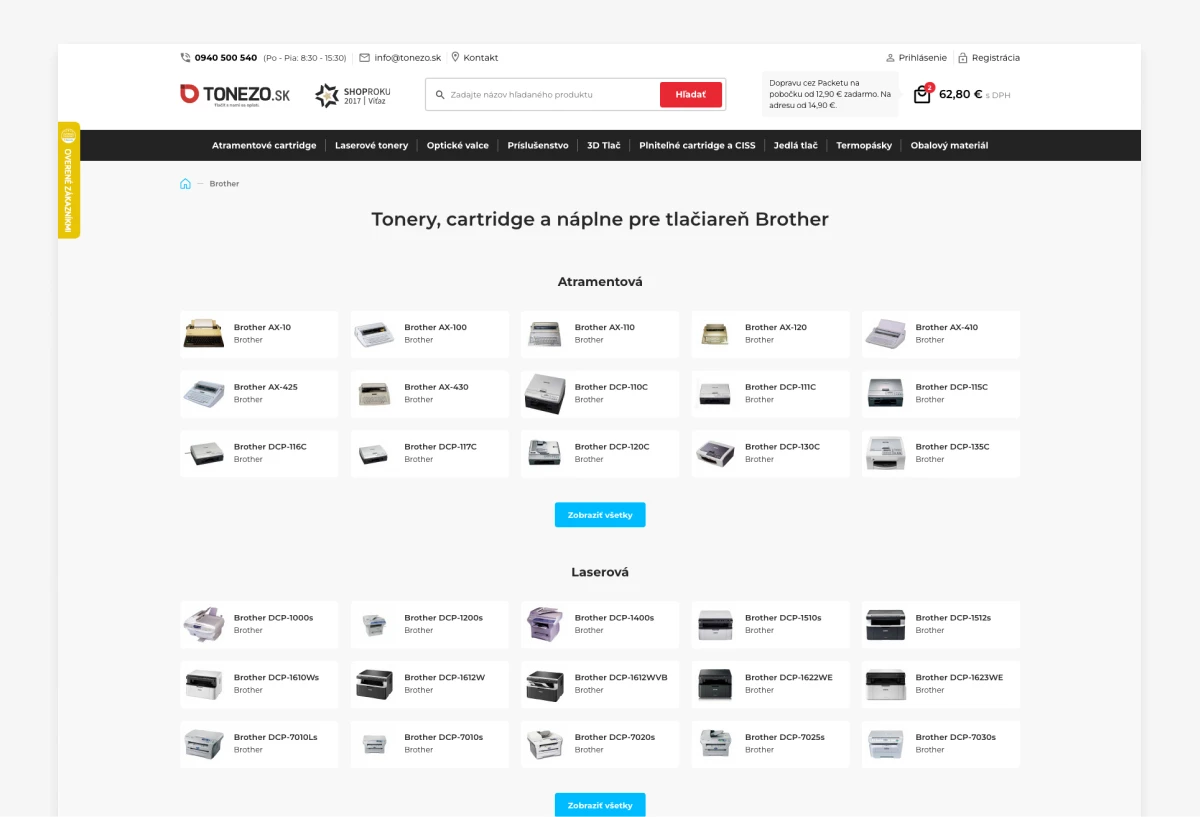The height and width of the screenshot is (817, 1200).
Task: Click the red Hľadať search button
Action: click(691, 95)
